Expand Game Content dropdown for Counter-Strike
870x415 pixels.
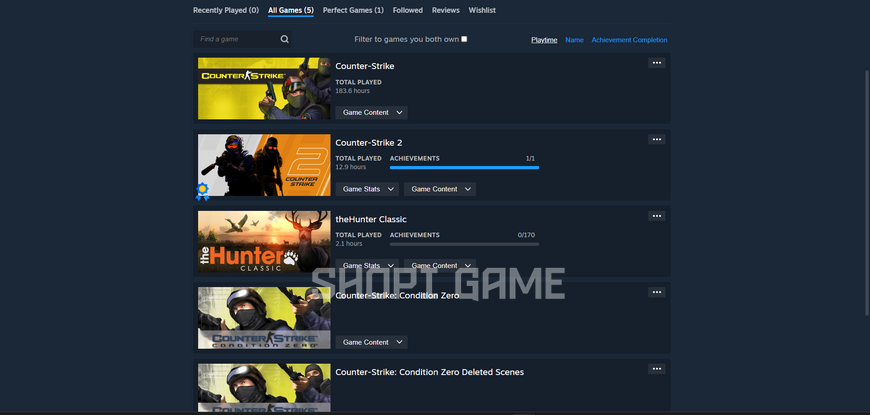tap(371, 113)
